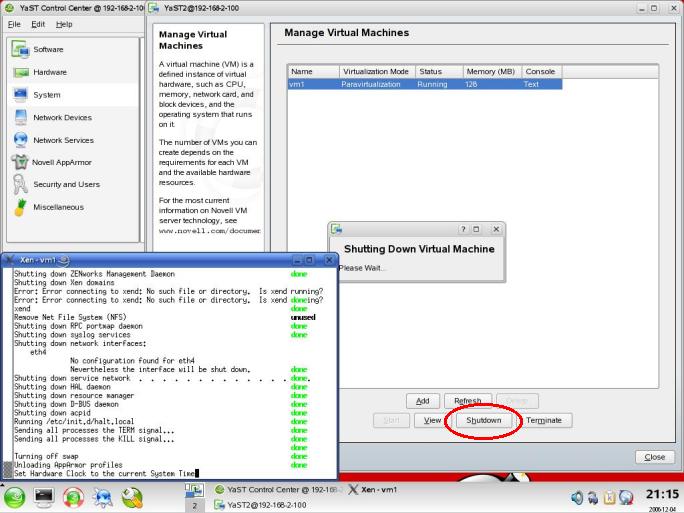Viewport: 684px width, 513px height.
Task: Click the dialog's question mark help button
Action: click(x=463, y=229)
